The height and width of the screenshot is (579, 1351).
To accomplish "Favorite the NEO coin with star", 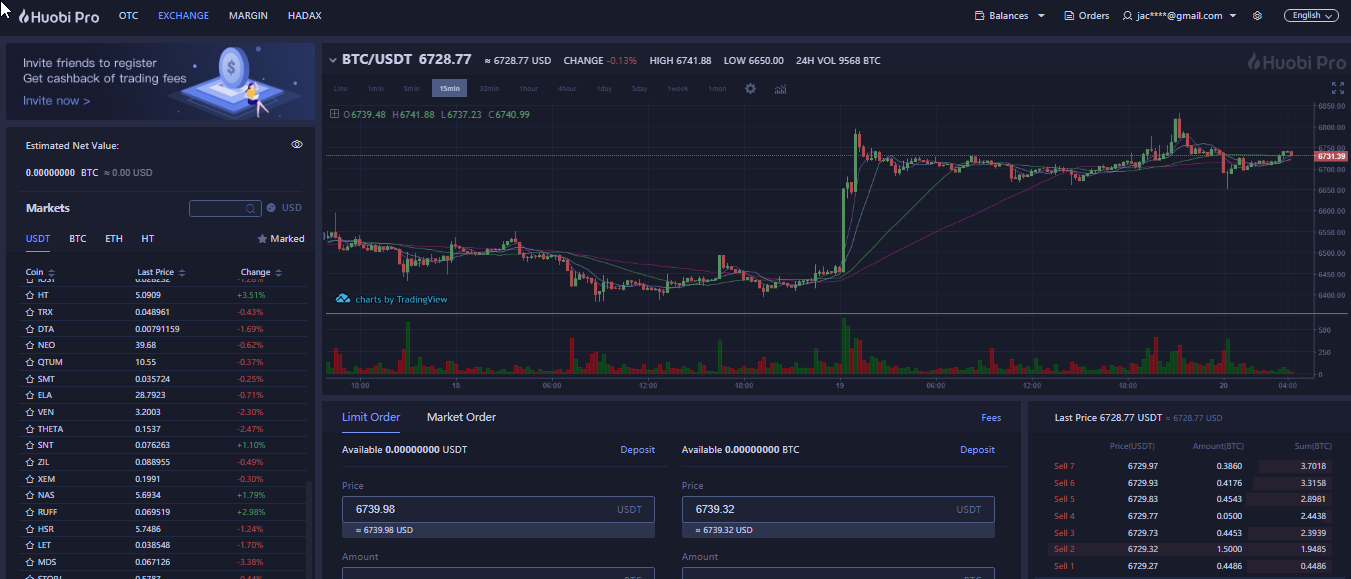I will pos(30,345).
